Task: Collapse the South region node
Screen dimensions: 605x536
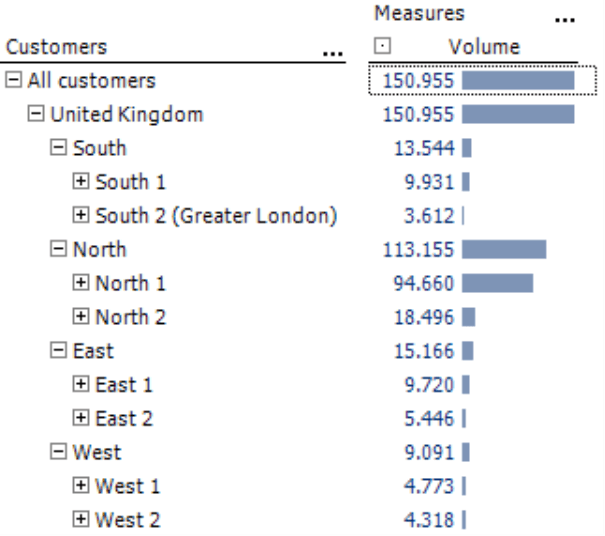Action: [58, 147]
